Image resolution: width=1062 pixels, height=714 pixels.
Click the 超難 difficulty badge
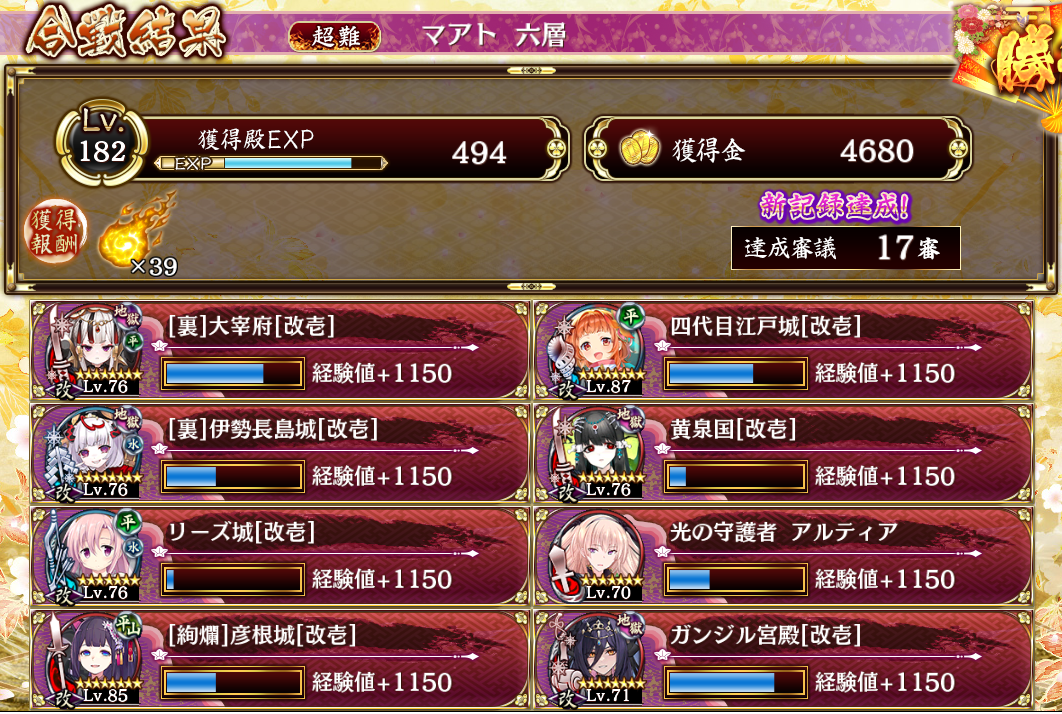click(x=335, y=36)
